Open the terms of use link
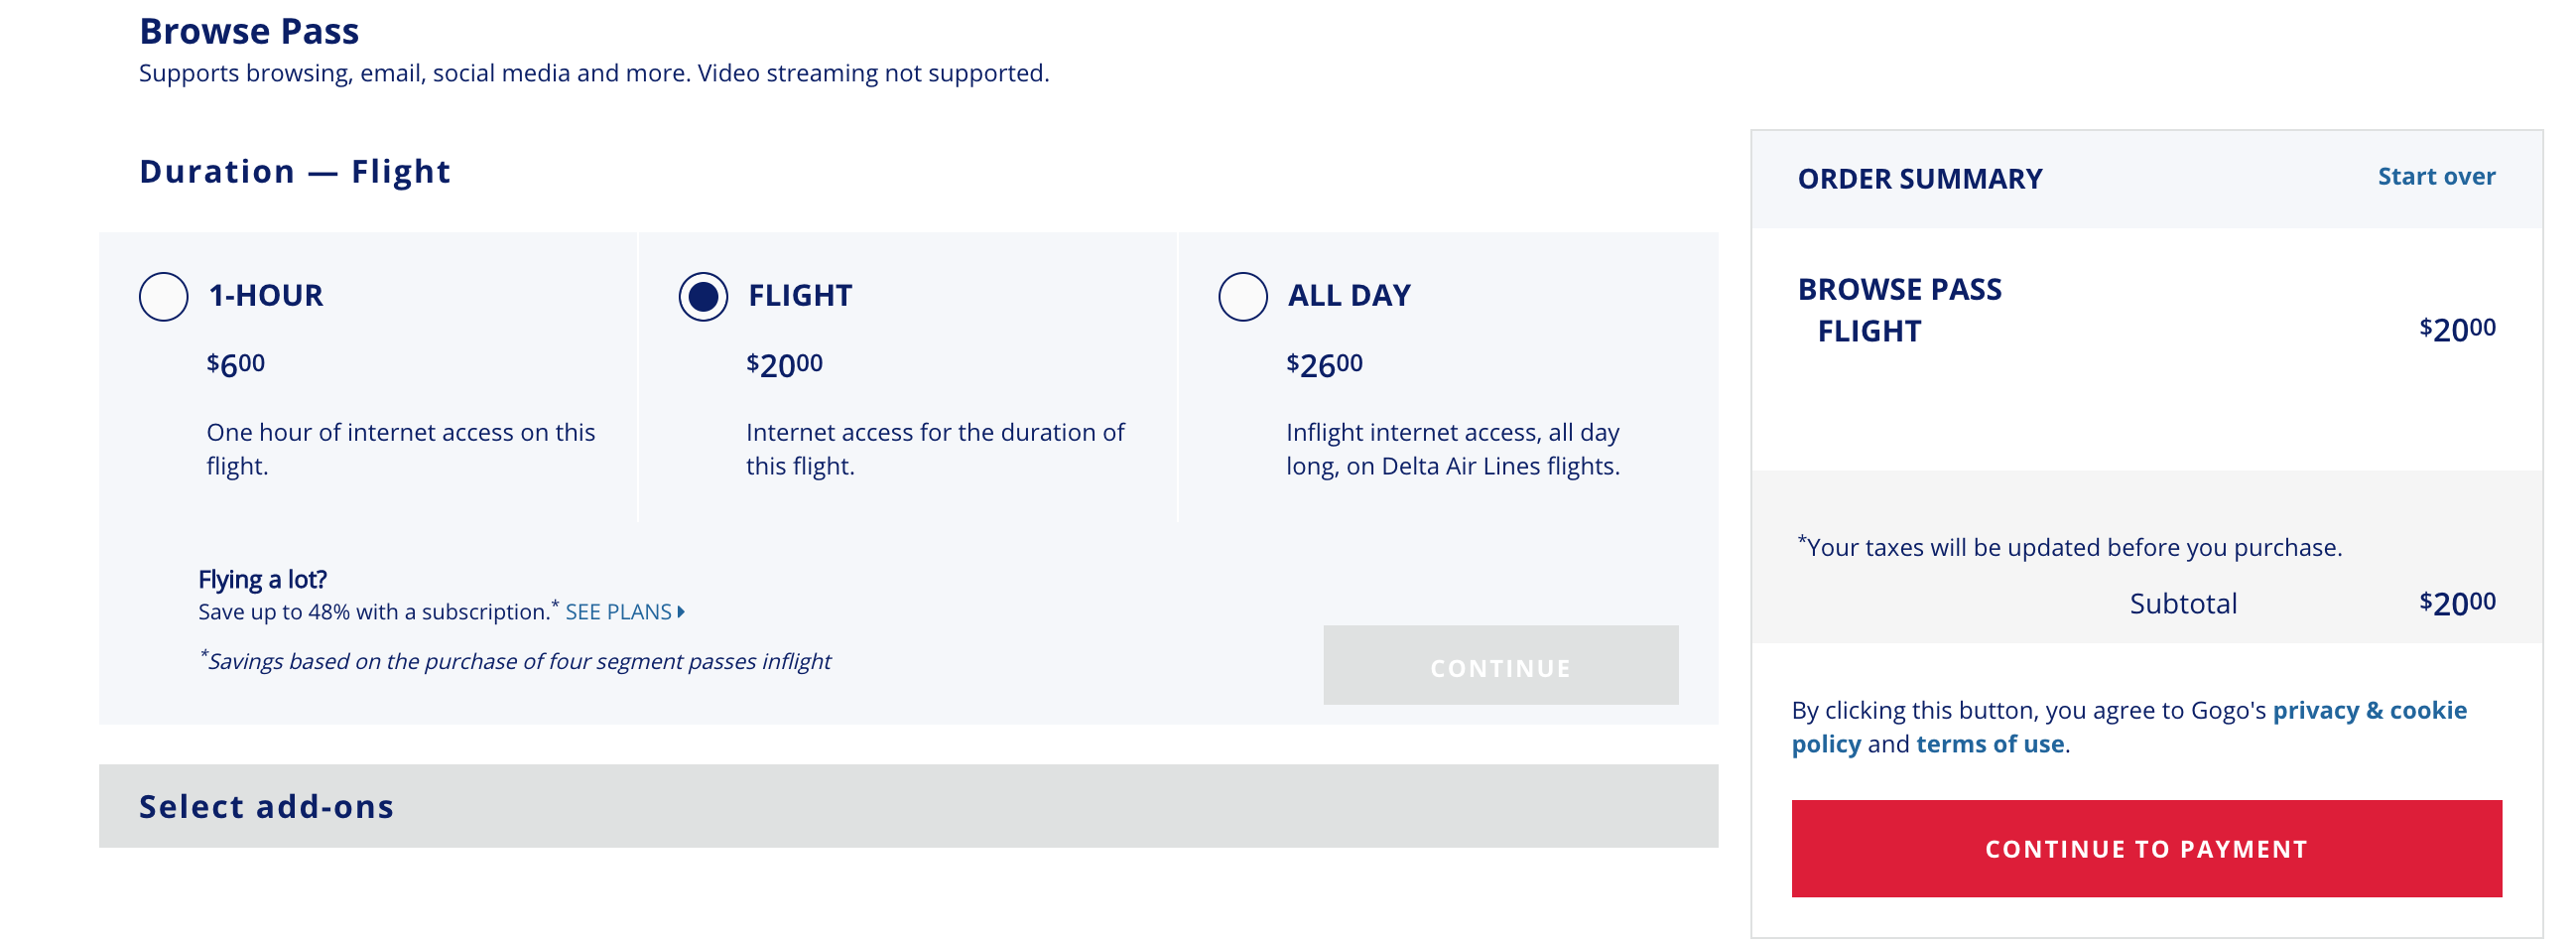2576x945 pixels. point(1989,744)
